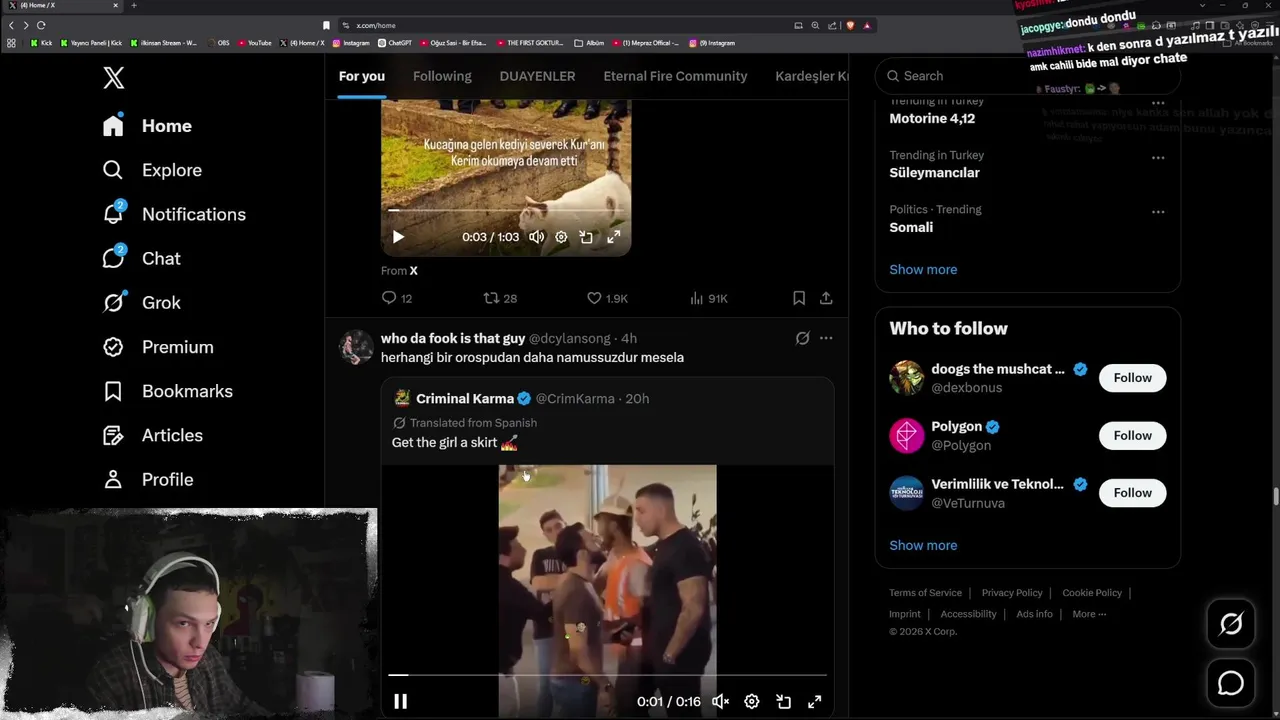
Task: Open the Accessibility footer link
Action: pyautogui.click(x=968, y=614)
